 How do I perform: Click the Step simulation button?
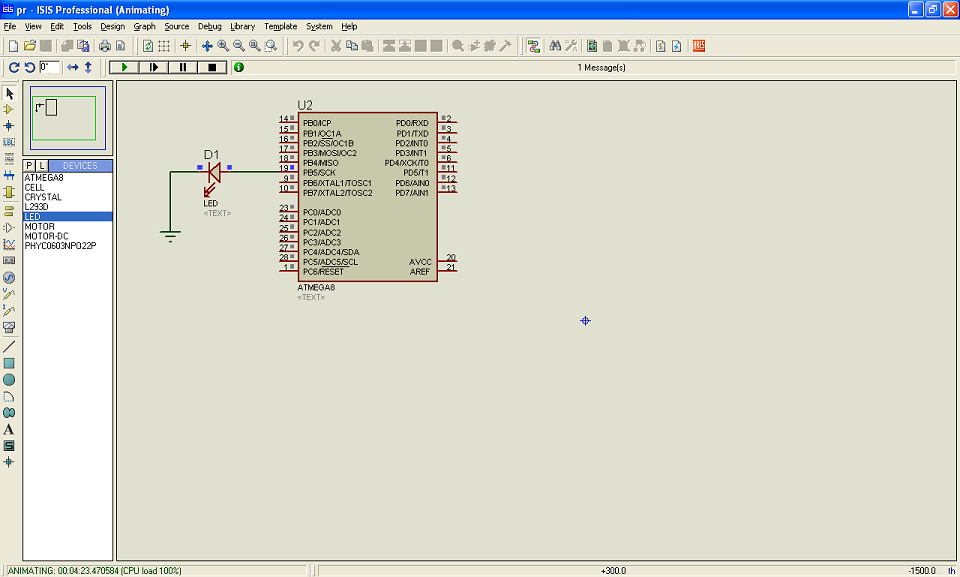click(154, 67)
